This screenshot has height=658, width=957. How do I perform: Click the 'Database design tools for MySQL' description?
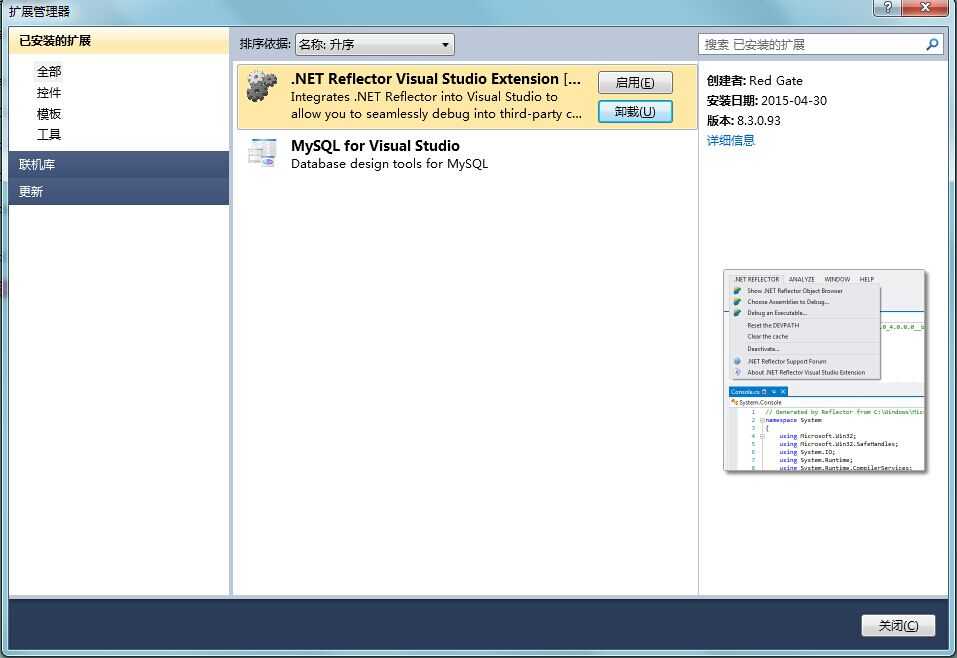point(389,164)
